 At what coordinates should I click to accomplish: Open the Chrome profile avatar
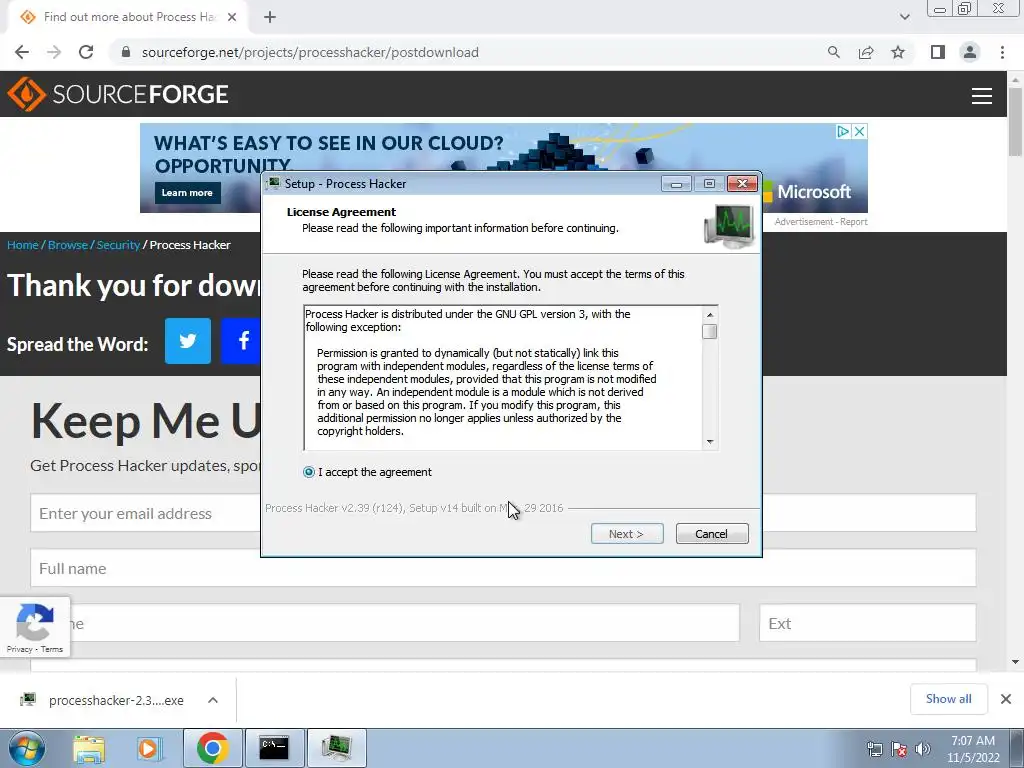970,52
